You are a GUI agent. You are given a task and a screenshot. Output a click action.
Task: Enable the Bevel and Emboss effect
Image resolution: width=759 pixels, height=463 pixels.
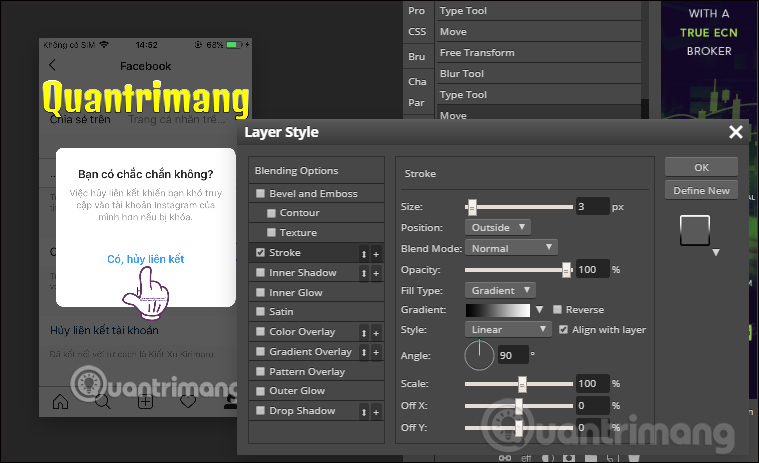click(260, 194)
